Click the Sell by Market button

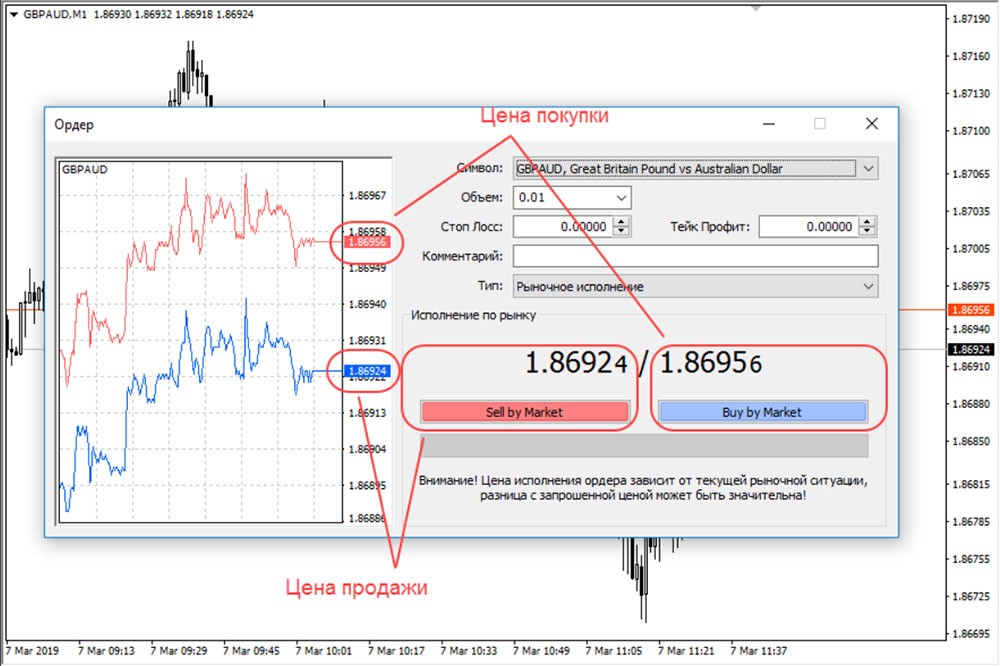point(524,412)
